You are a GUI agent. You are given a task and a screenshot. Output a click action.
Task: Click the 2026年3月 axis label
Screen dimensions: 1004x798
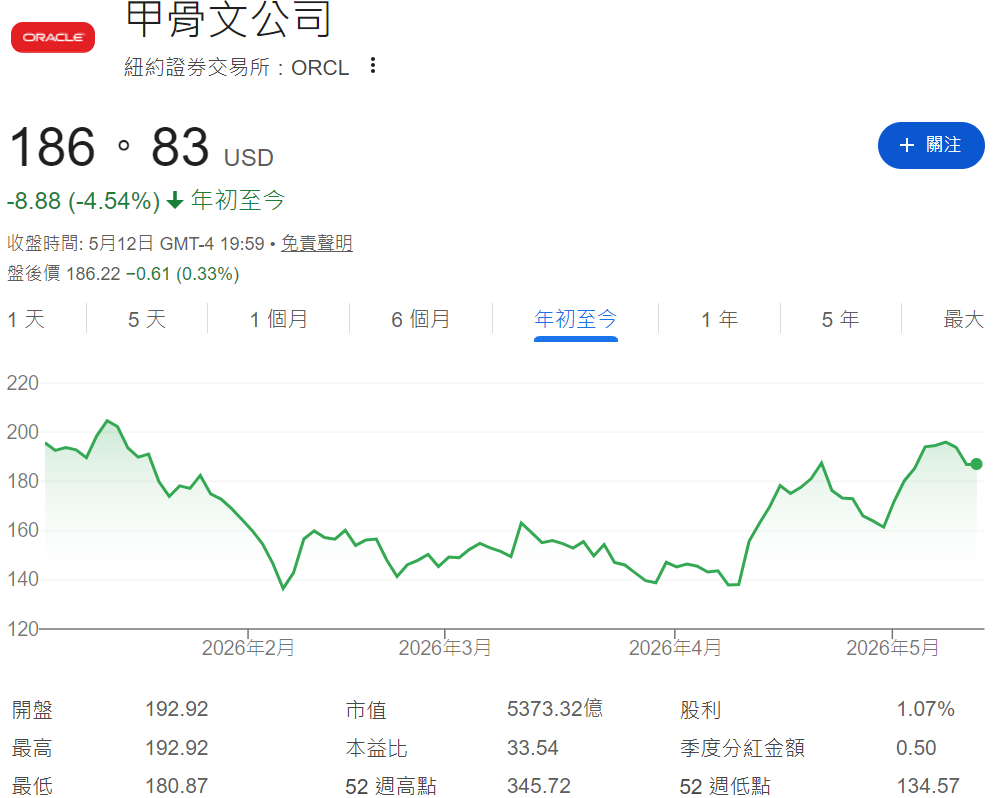point(445,648)
